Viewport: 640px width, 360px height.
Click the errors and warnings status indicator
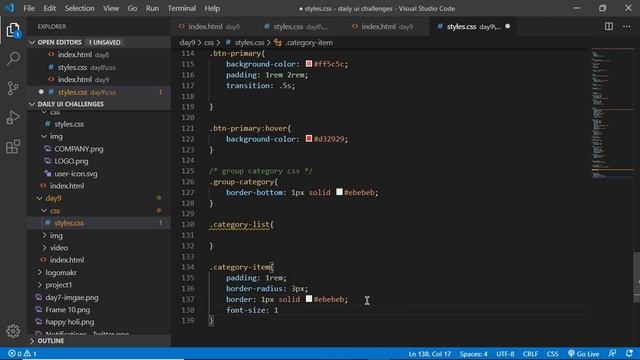pyautogui.click(x=22, y=354)
